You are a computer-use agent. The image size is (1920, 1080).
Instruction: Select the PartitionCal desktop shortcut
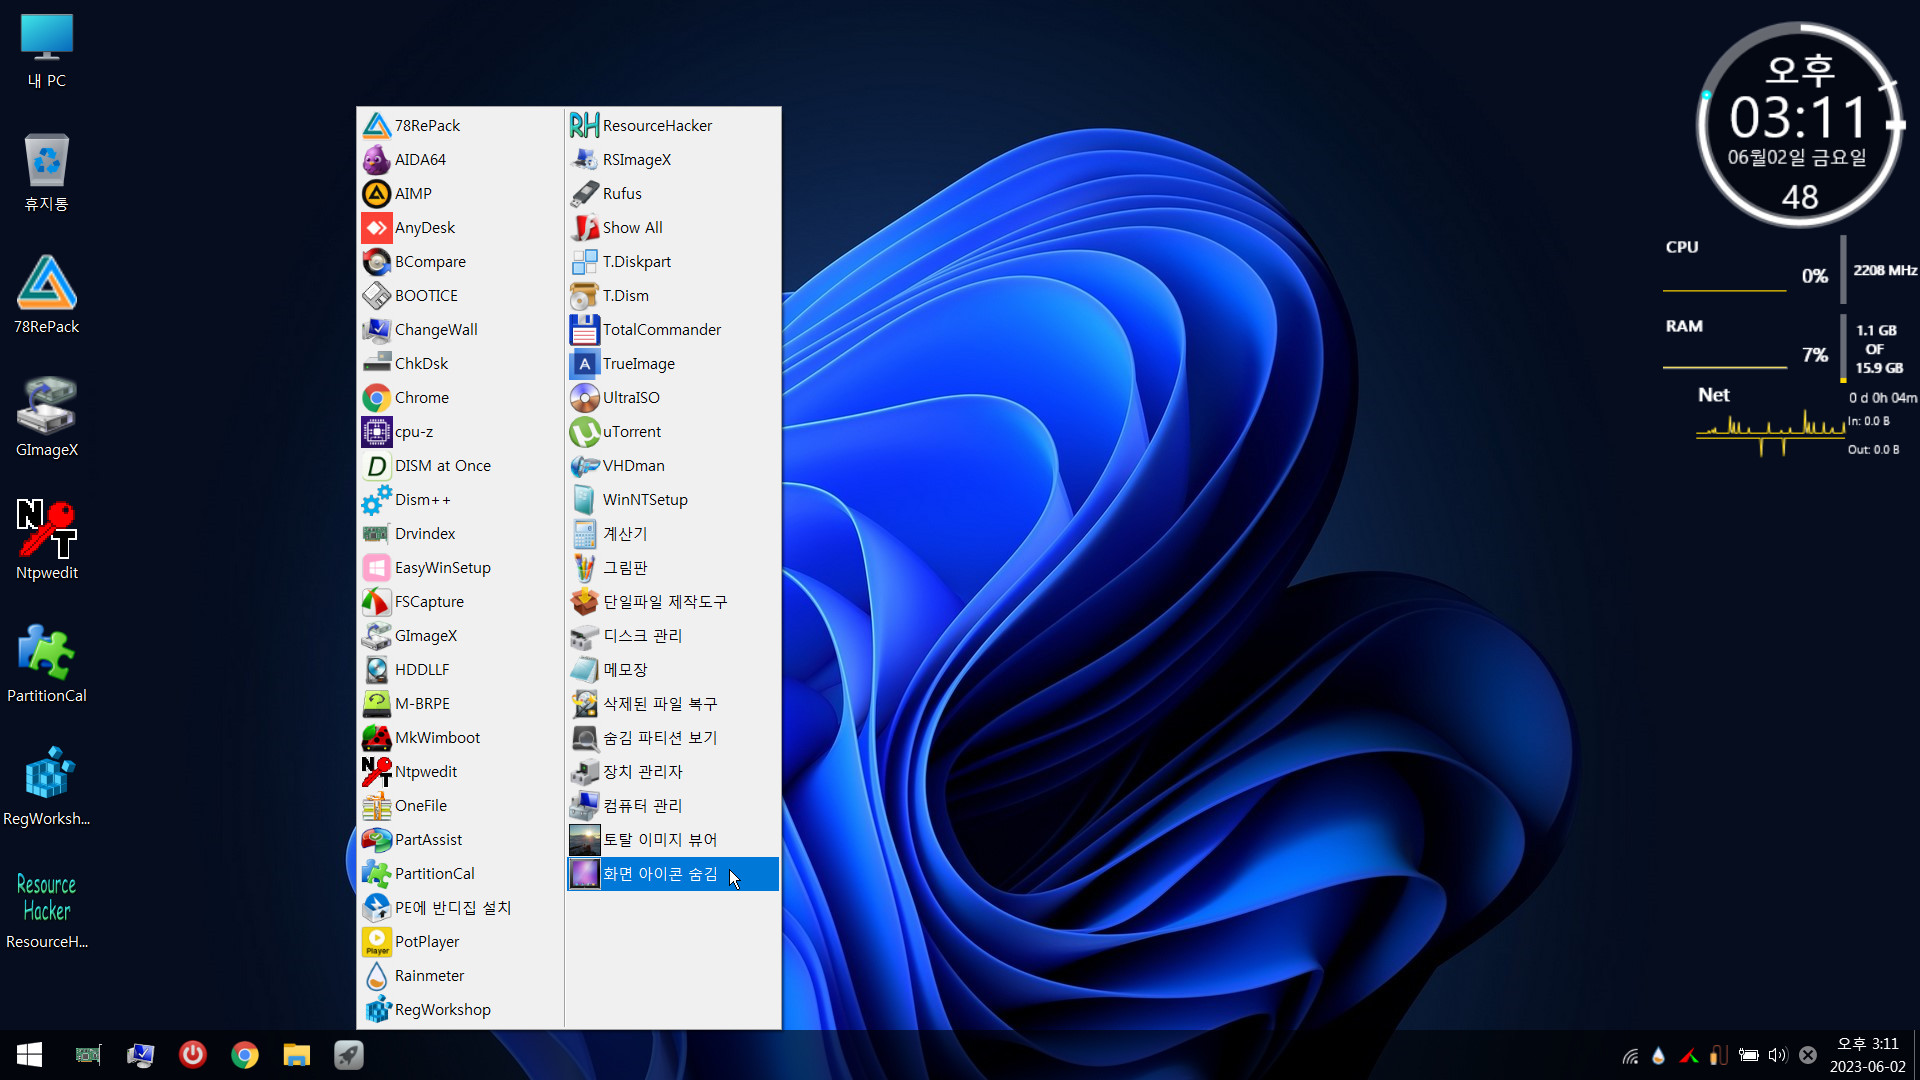[46, 664]
